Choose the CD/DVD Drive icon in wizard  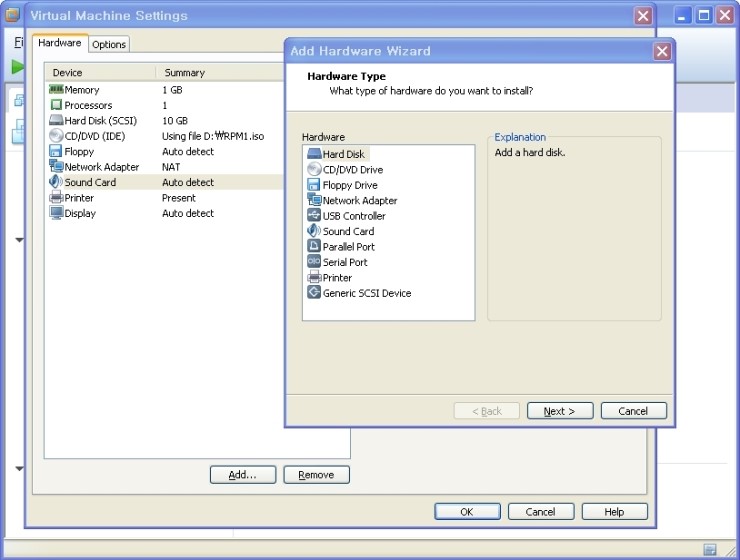coord(314,170)
